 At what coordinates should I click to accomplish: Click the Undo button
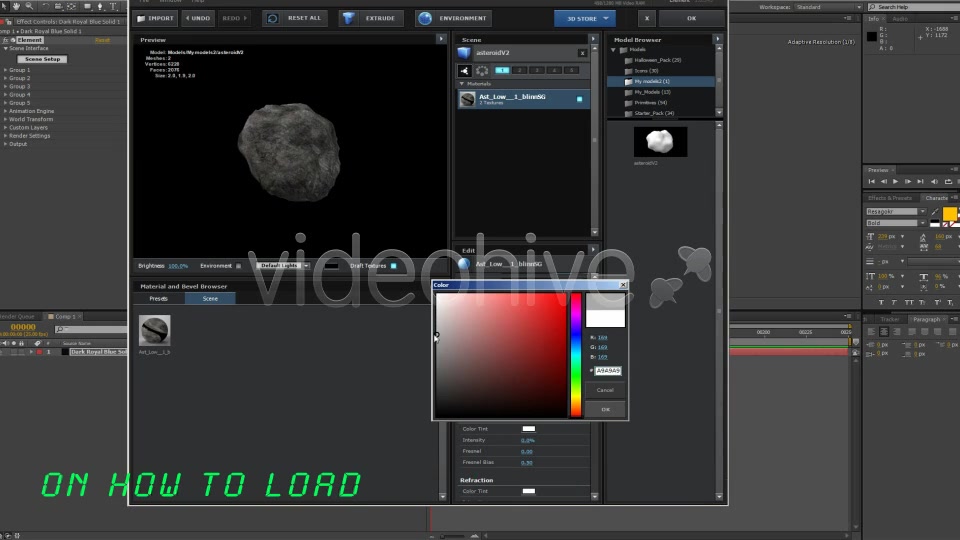pyautogui.click(x=198, y=18)
